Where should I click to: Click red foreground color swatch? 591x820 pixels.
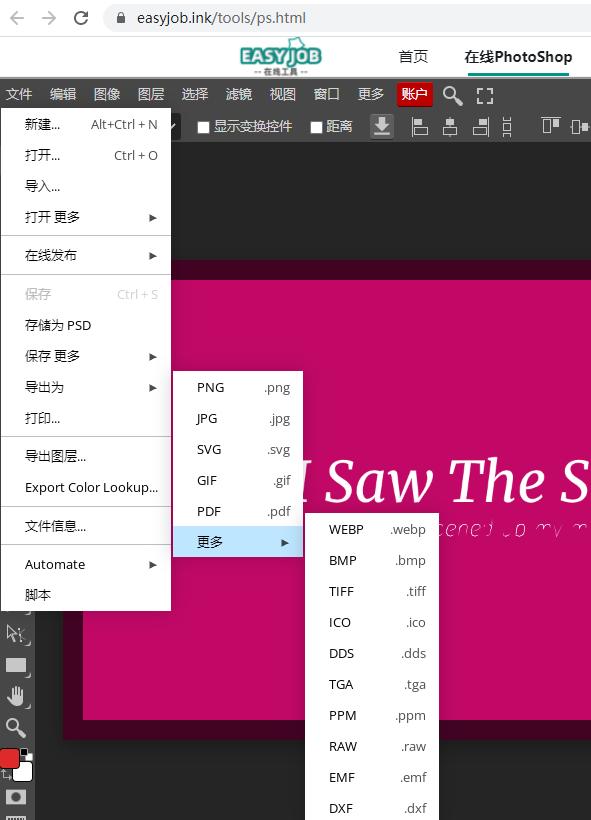[9, 758]
